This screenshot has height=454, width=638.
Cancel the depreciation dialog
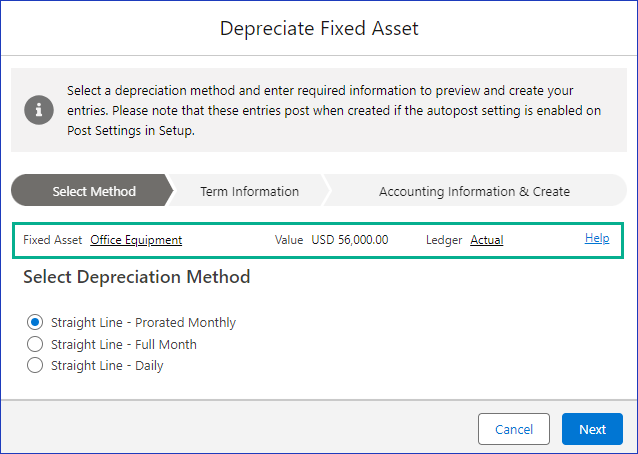(x=513, y=429)
